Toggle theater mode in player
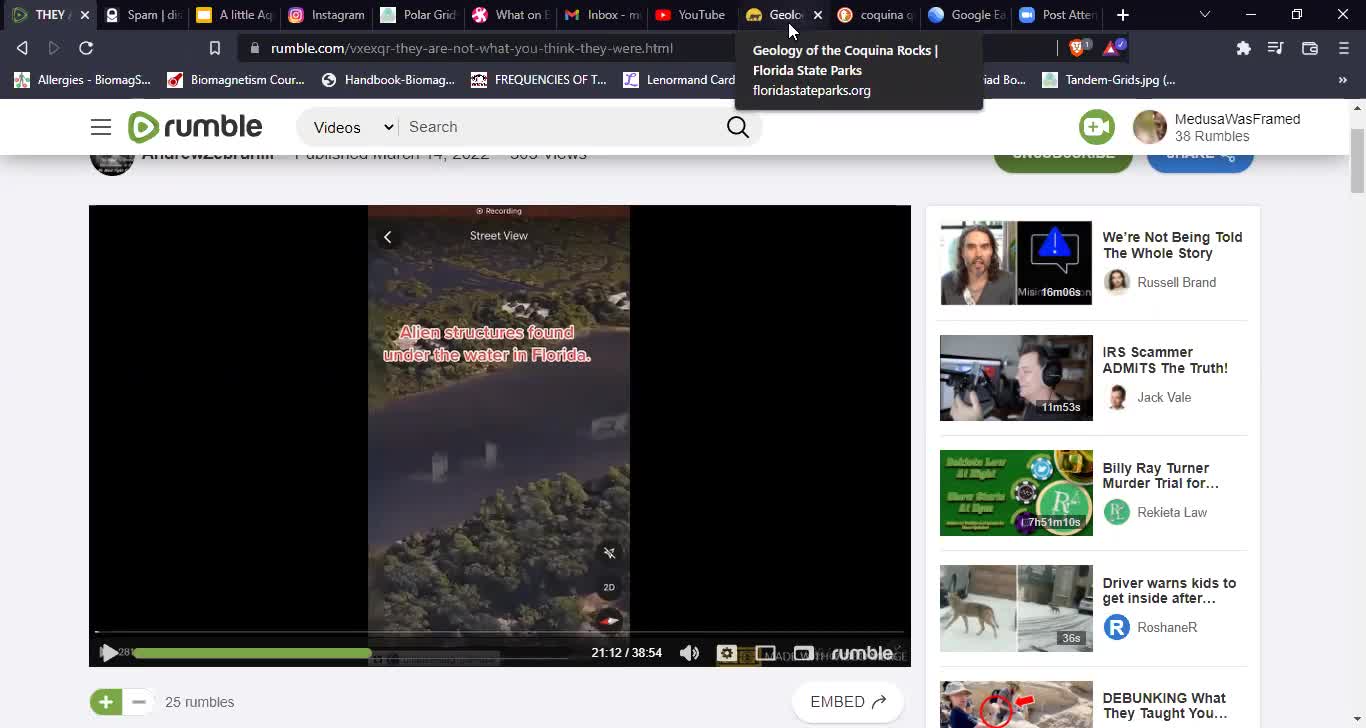Viewport: 1366px width, 728px height. click(766, 653)
